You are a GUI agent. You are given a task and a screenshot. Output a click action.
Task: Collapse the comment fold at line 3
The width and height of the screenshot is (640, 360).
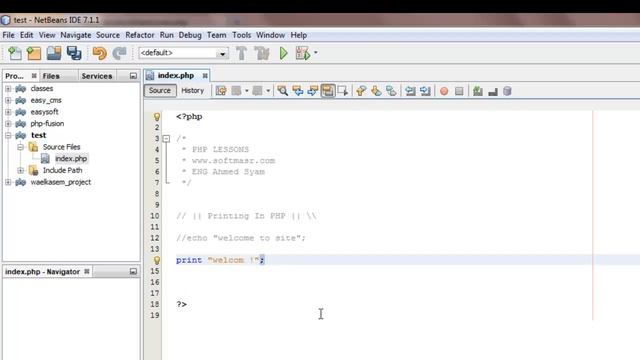pyautogui.click(x=166, y=139)
